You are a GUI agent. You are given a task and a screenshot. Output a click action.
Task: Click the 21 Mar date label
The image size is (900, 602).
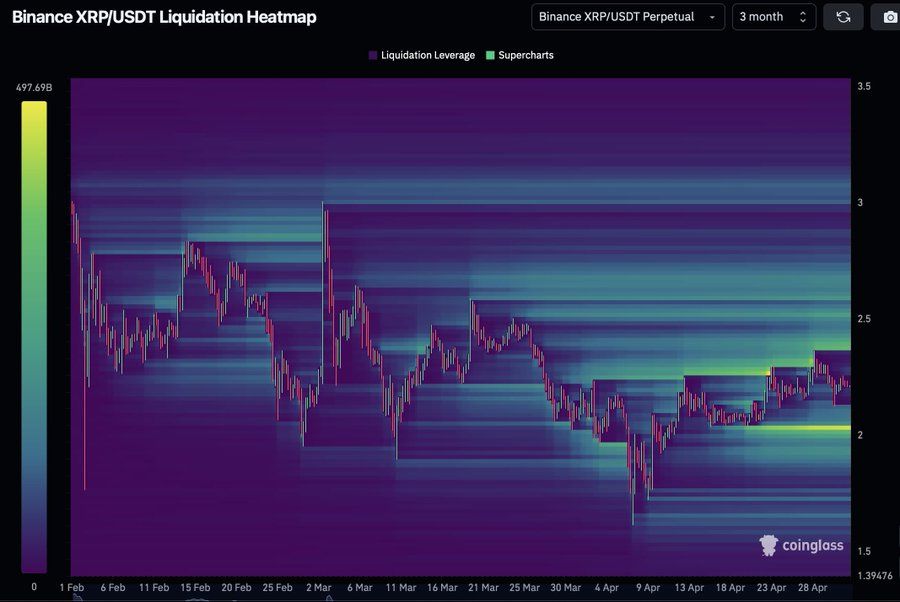[483, 588]
